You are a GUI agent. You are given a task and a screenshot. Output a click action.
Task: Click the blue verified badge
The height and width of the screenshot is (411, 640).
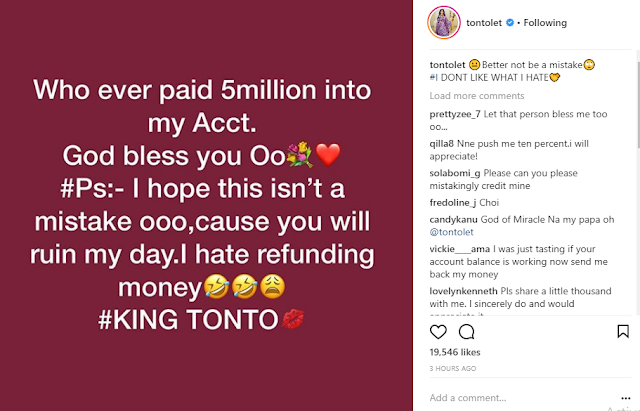(510, 23)
